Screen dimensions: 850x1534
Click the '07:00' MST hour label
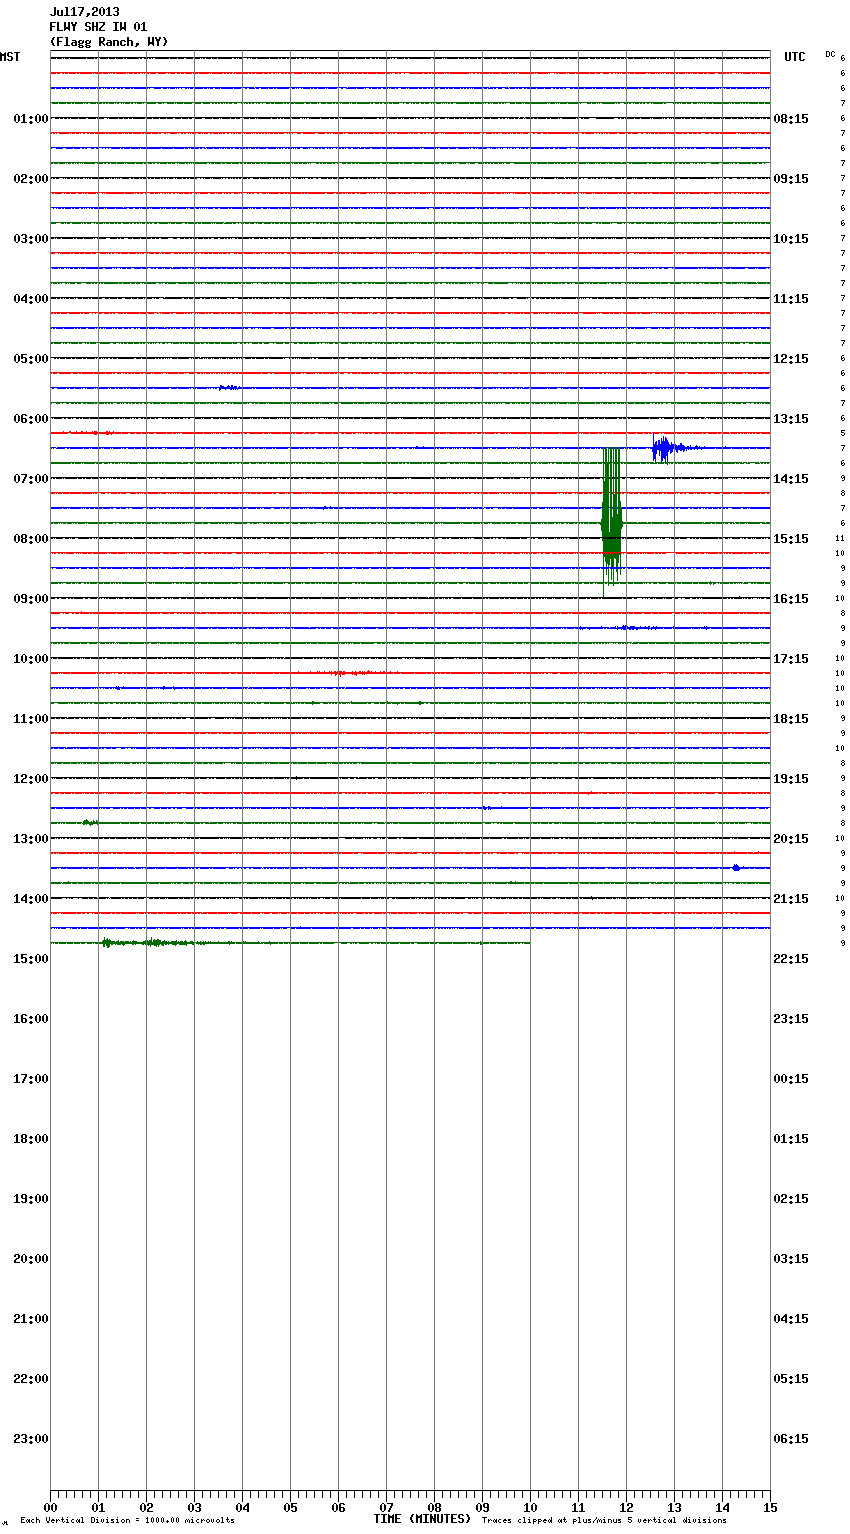tap(31, 479)
